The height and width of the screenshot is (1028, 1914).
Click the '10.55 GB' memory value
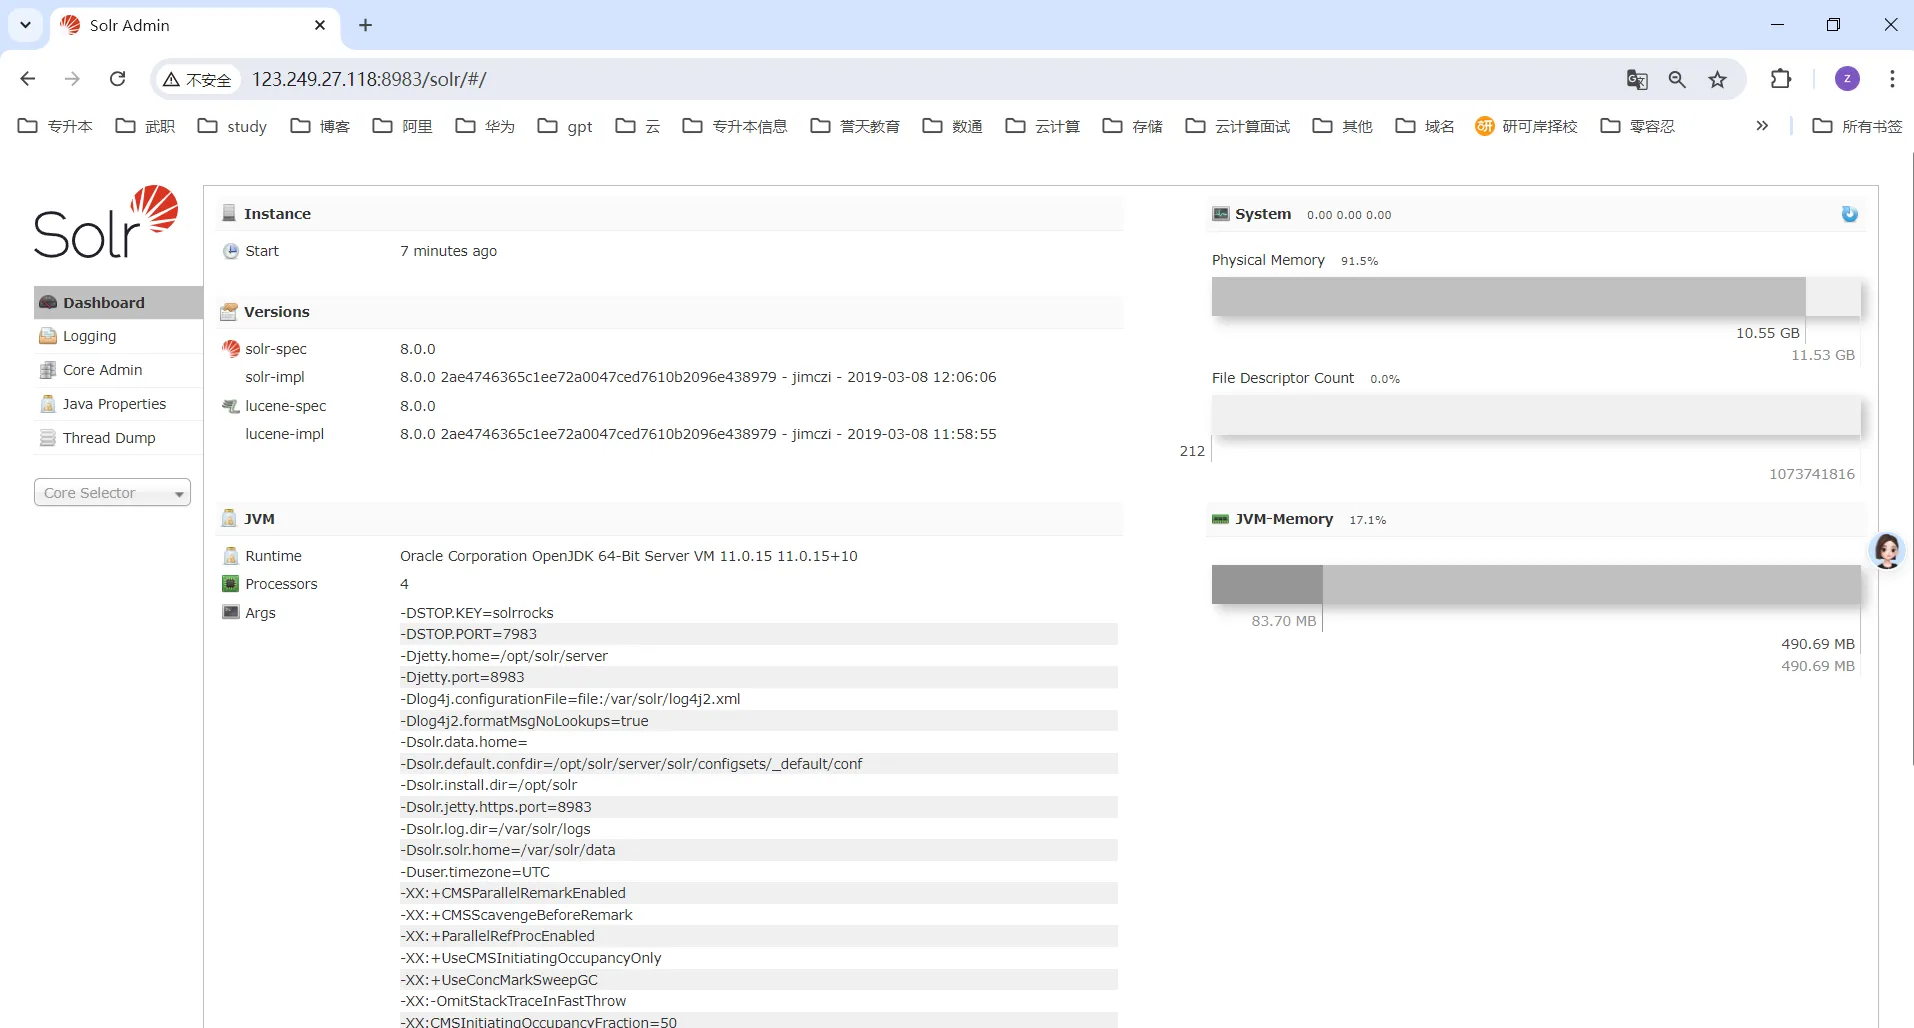1767,333
